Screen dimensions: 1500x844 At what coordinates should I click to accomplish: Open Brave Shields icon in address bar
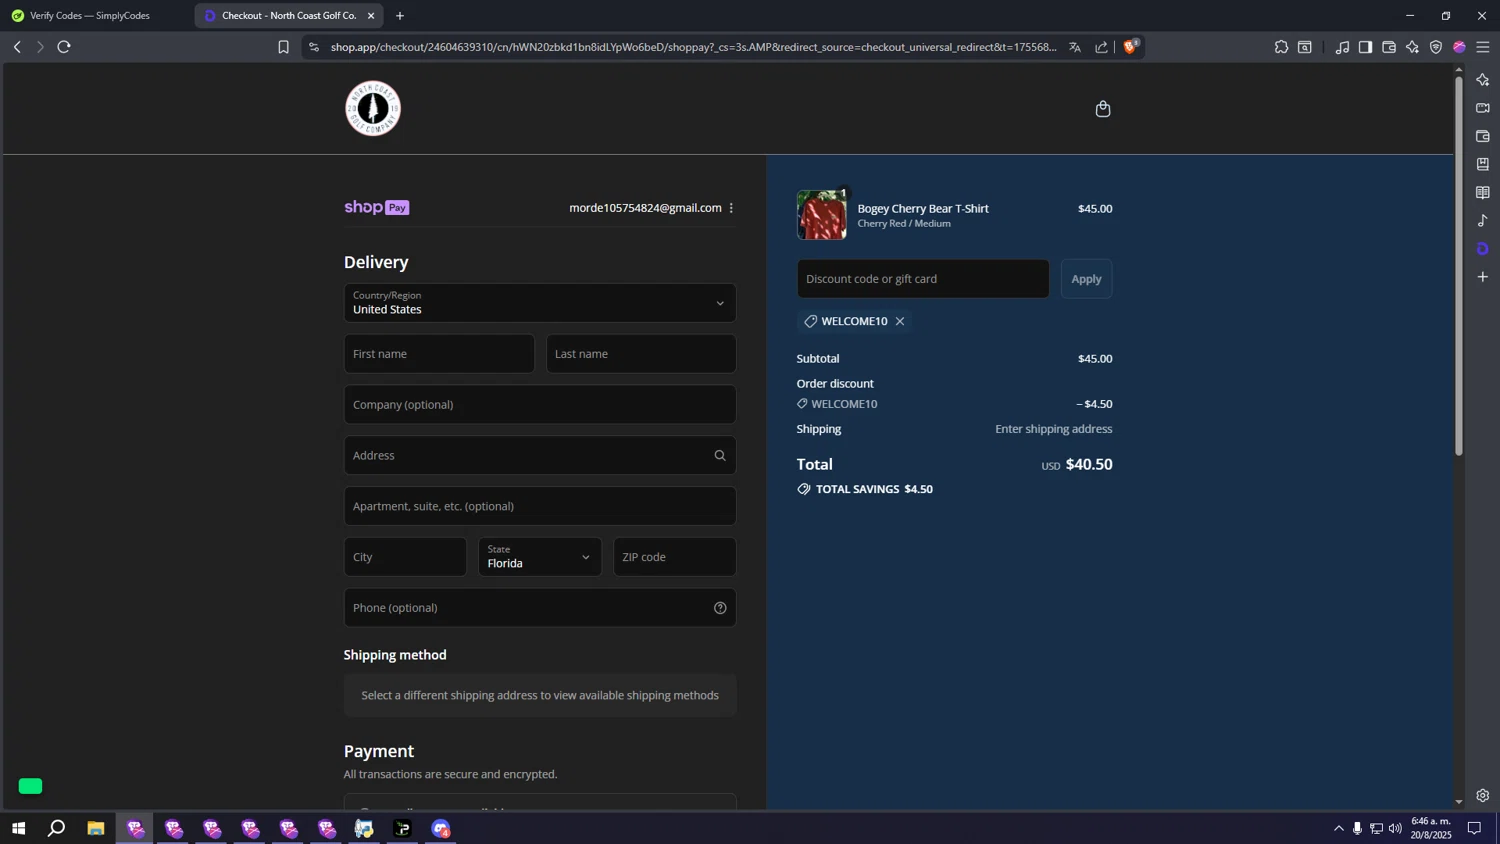pyautogui.click(x=1131, y=47)
